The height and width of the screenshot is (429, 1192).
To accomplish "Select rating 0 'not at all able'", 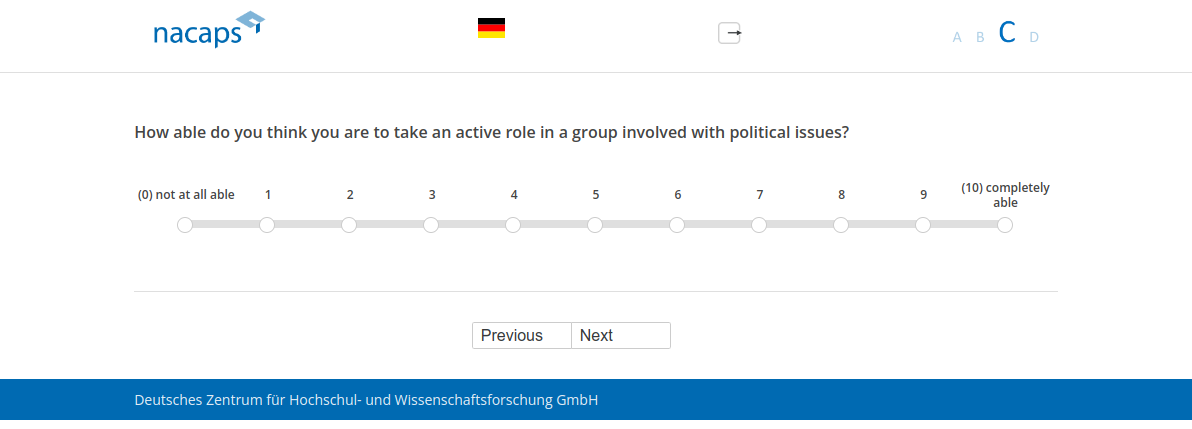I will click(185, 225).
